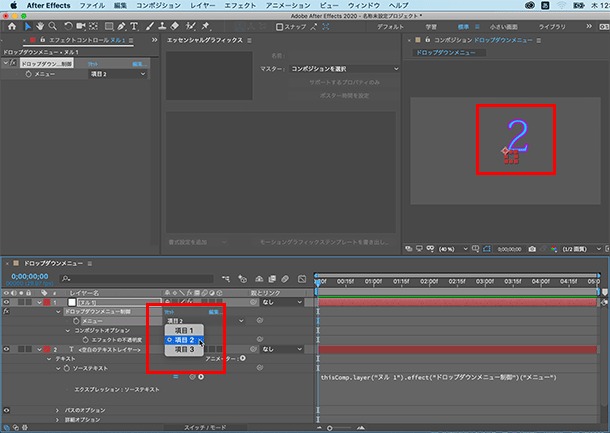Click the Graph Editor icon in timeline

click(302, 279)
